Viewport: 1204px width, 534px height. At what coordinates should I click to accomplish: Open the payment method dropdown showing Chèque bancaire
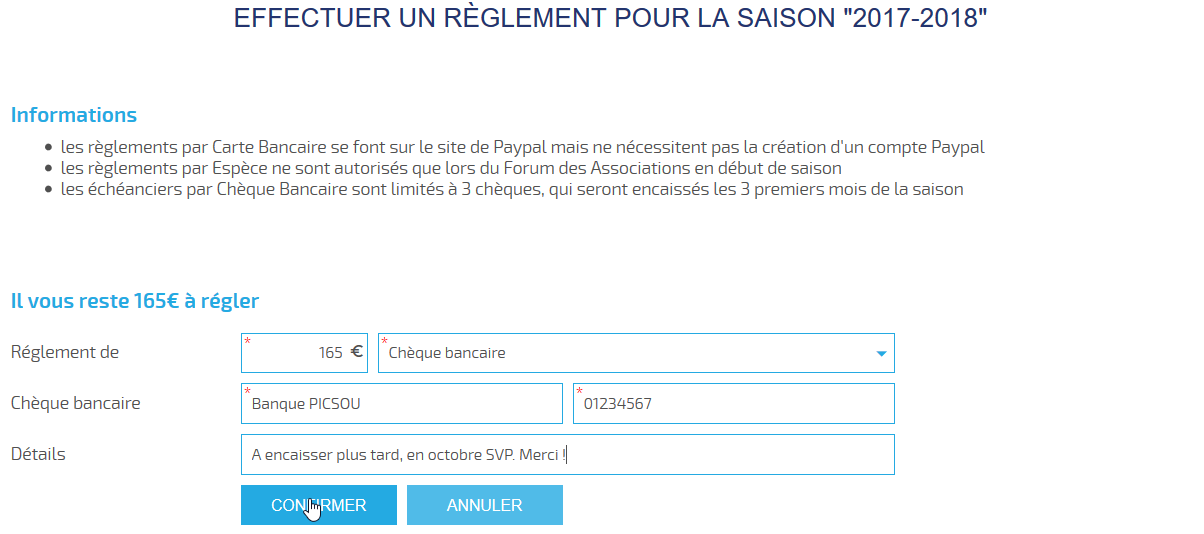point(636,353)
